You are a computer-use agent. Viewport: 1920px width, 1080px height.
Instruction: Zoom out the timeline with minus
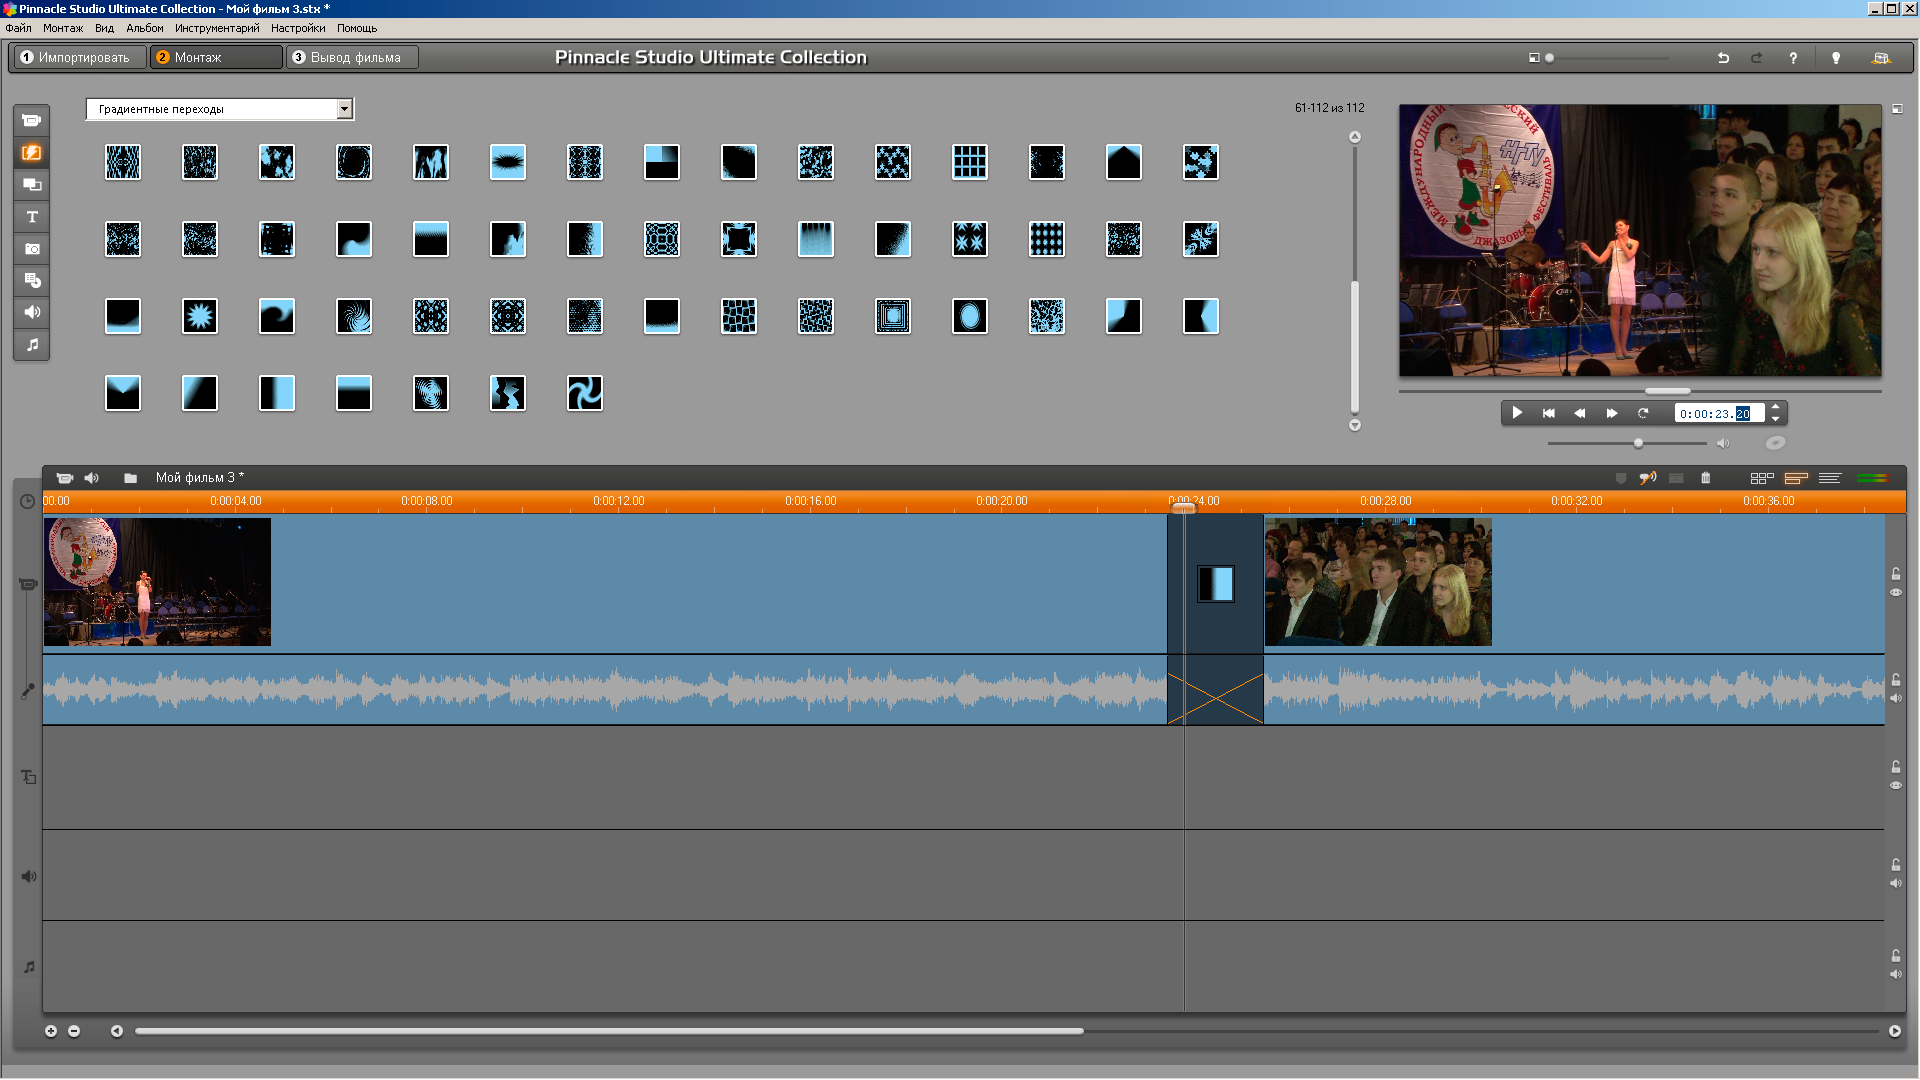[74, 1031]
